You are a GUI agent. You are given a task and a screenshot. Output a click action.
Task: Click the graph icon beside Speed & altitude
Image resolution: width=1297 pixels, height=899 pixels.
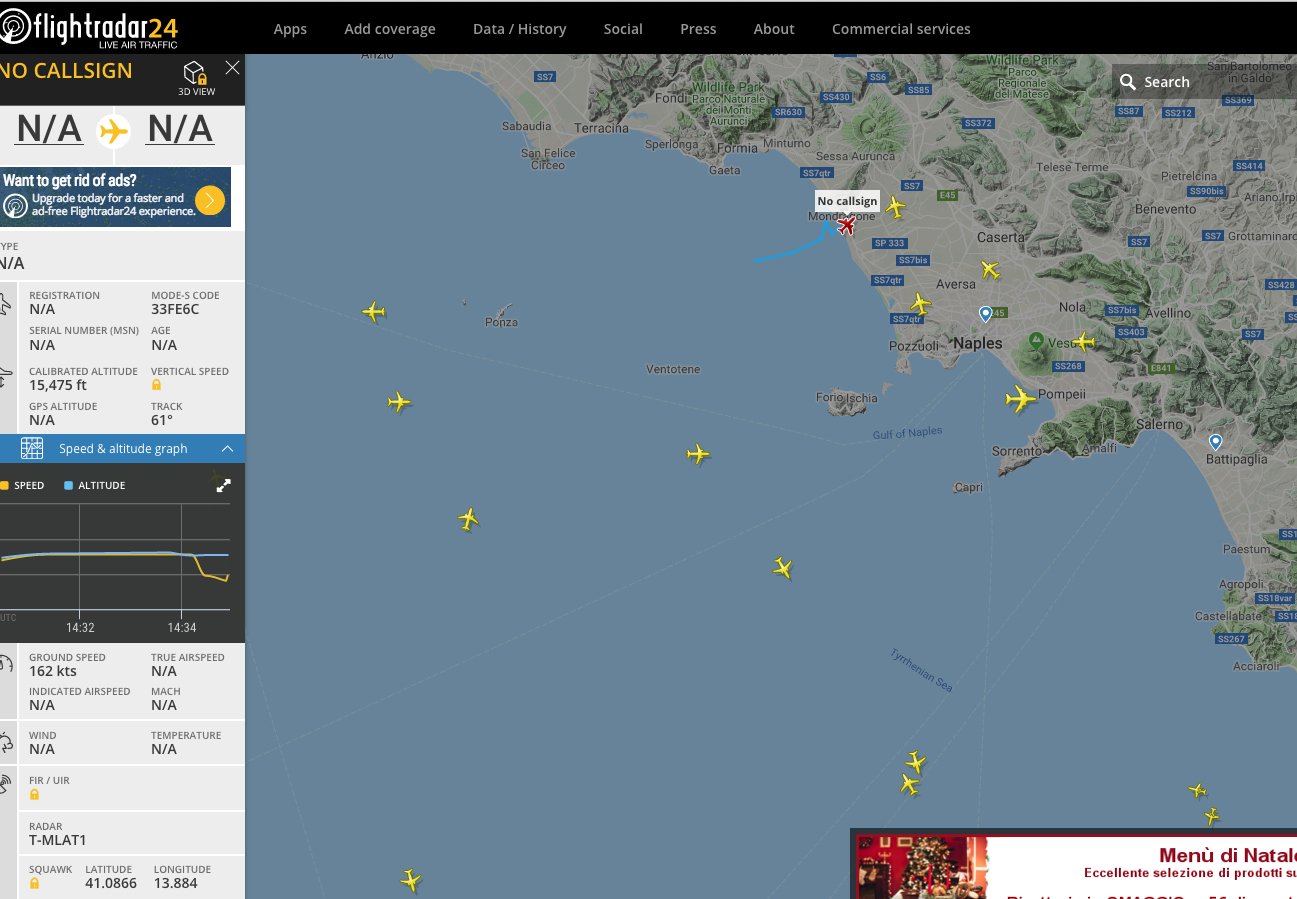point(32,448)
